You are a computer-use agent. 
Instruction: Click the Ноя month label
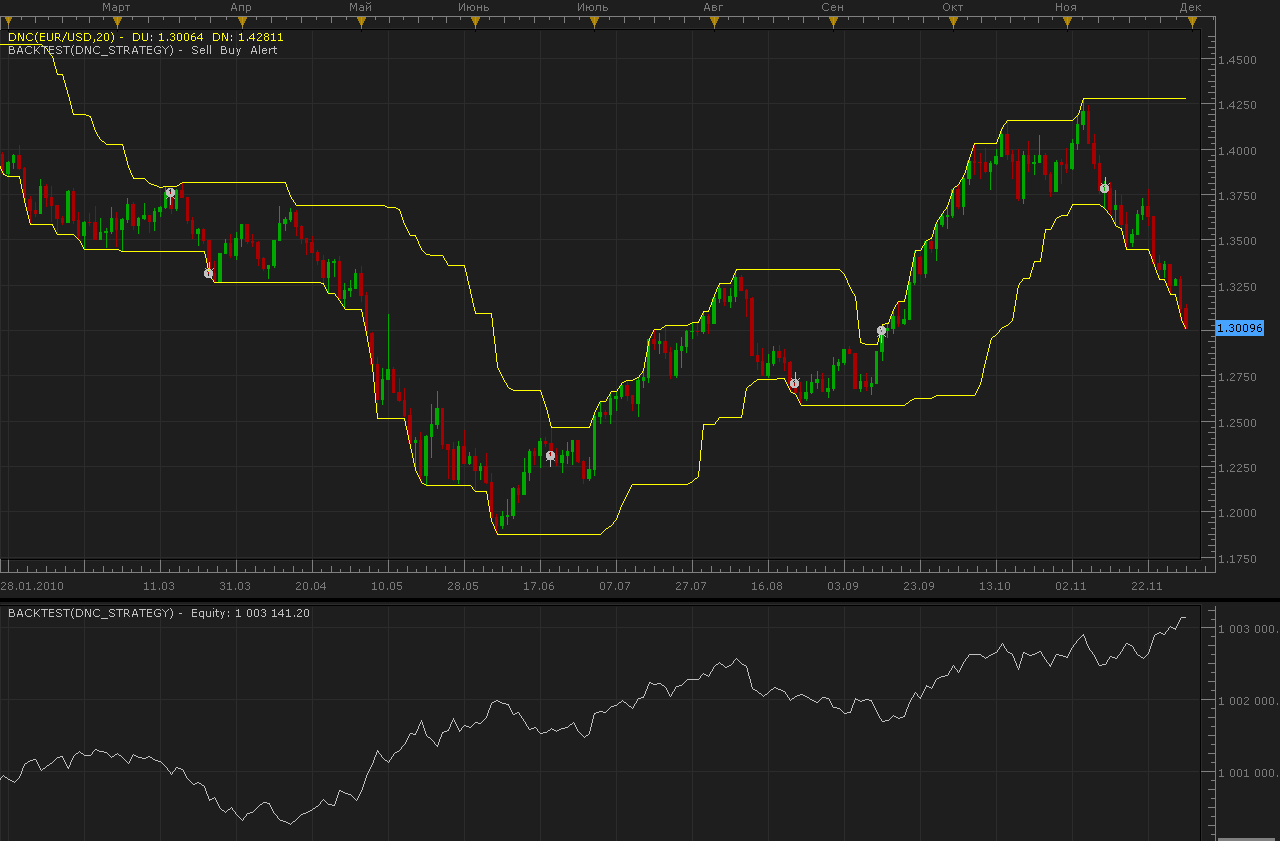pos(1065,7)
